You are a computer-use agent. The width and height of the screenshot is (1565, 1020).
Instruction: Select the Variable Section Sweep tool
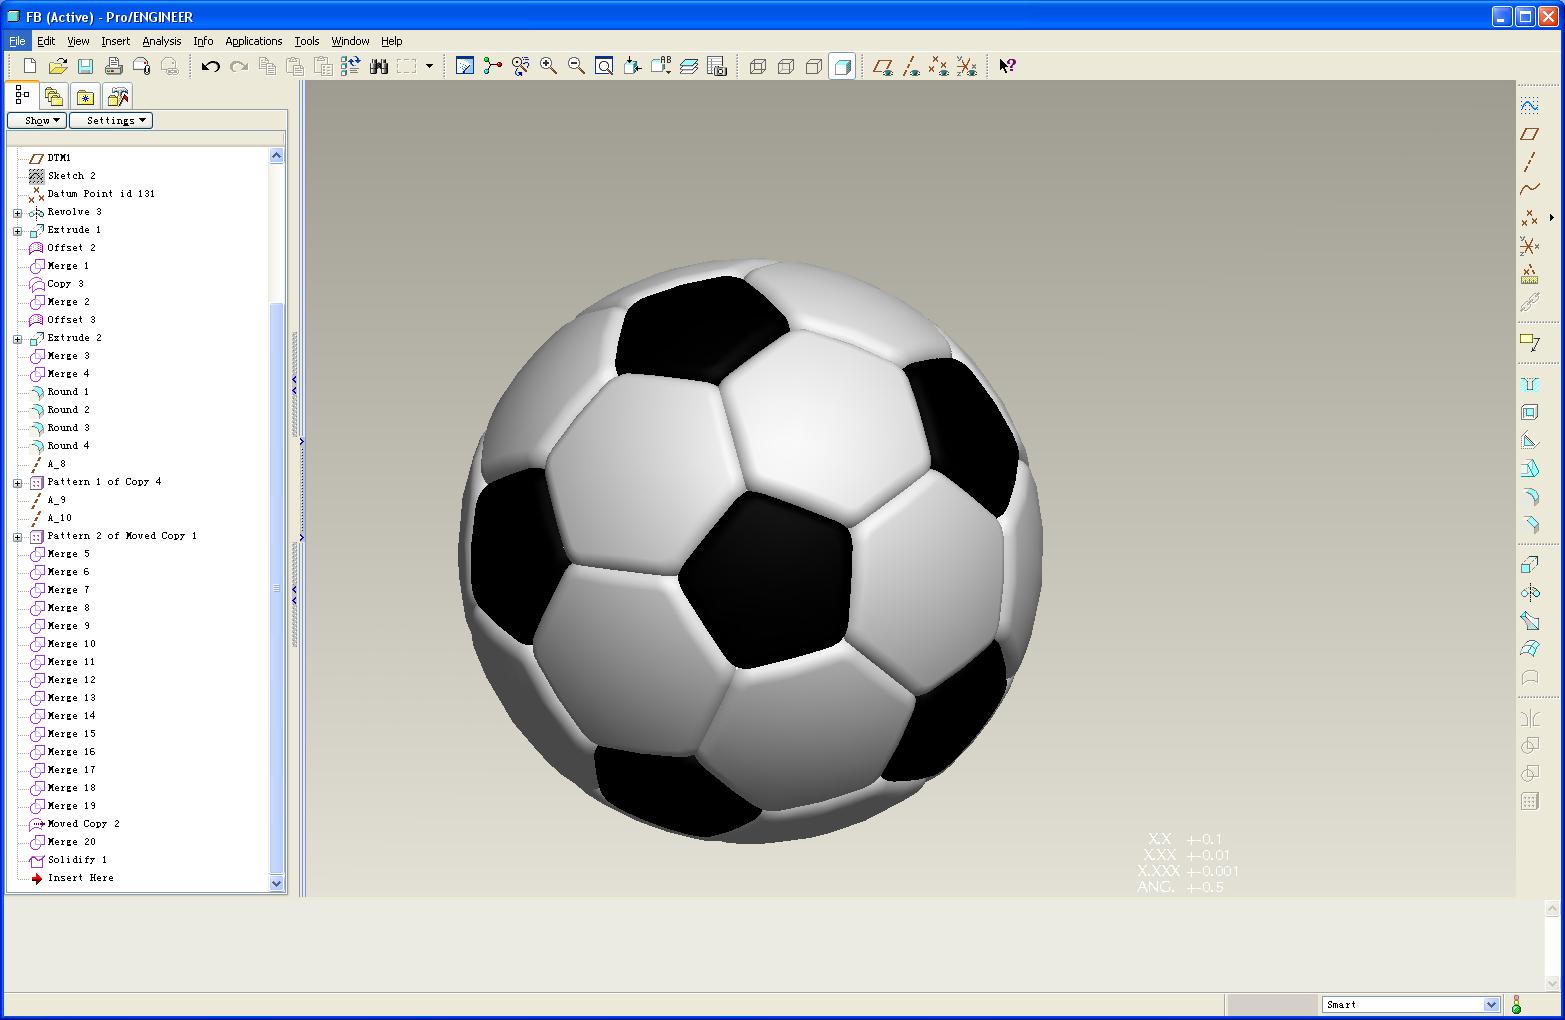pos(1529,621)
